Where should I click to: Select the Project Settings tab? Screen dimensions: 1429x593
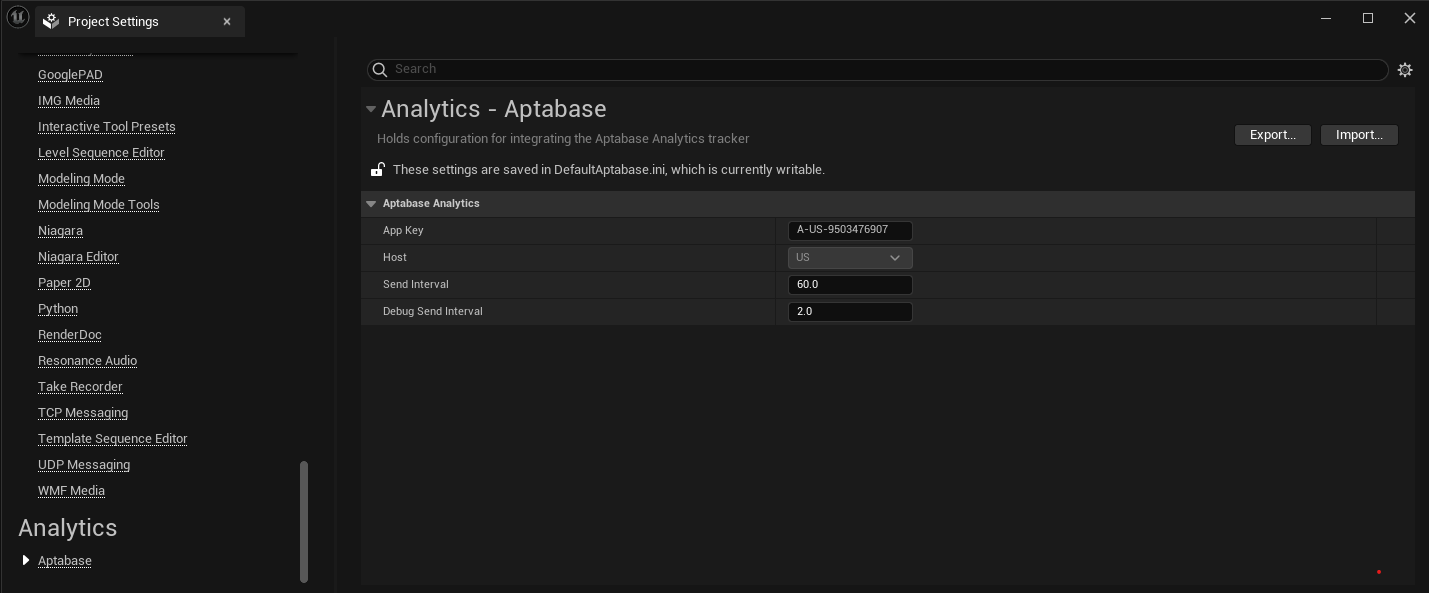coord(140,21)
